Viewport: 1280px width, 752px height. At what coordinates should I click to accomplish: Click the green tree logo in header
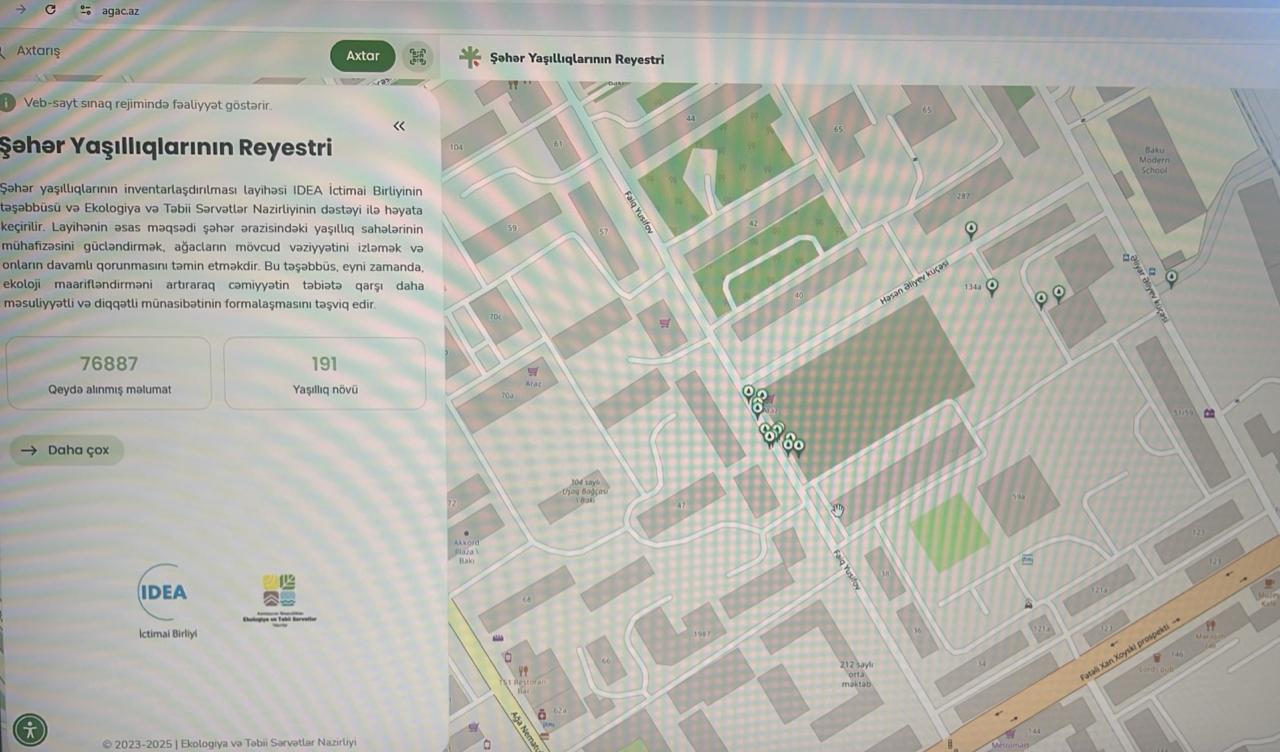(469, 58)
